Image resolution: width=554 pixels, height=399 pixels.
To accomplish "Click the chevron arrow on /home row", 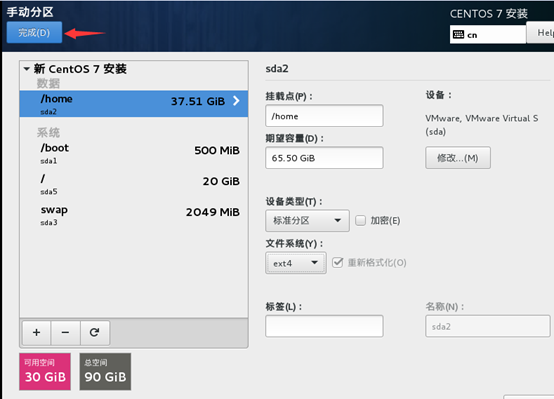I will coord(236,101).
